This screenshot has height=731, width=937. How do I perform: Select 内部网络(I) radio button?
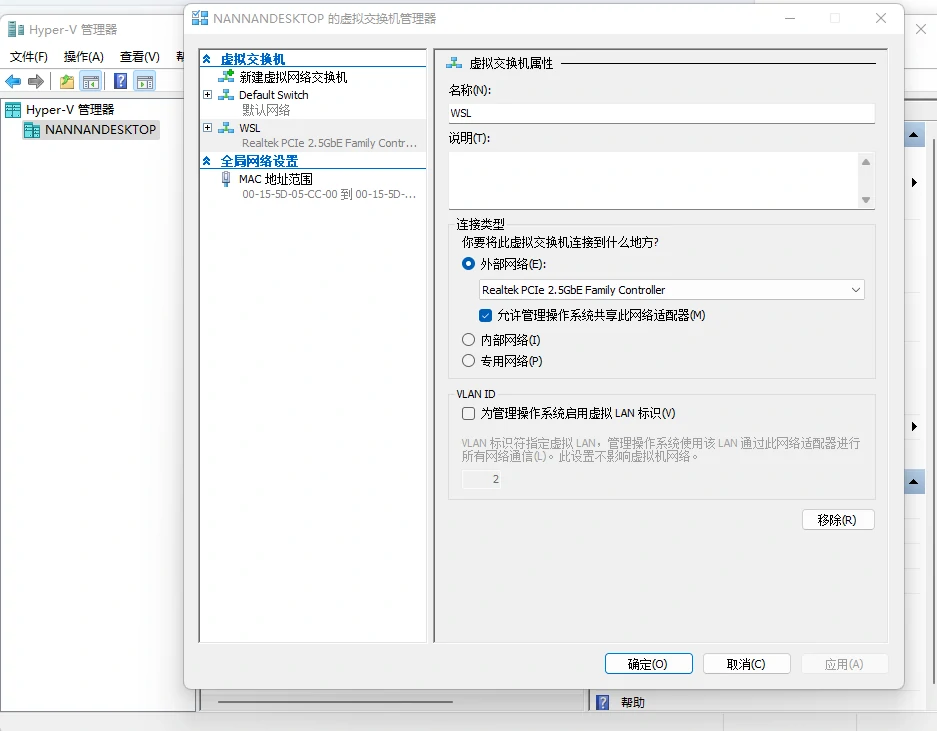click(x=468, y=339)
